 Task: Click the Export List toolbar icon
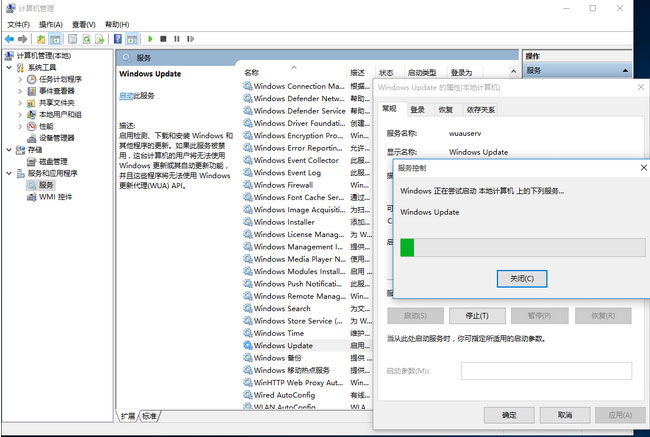pos(99,39)
